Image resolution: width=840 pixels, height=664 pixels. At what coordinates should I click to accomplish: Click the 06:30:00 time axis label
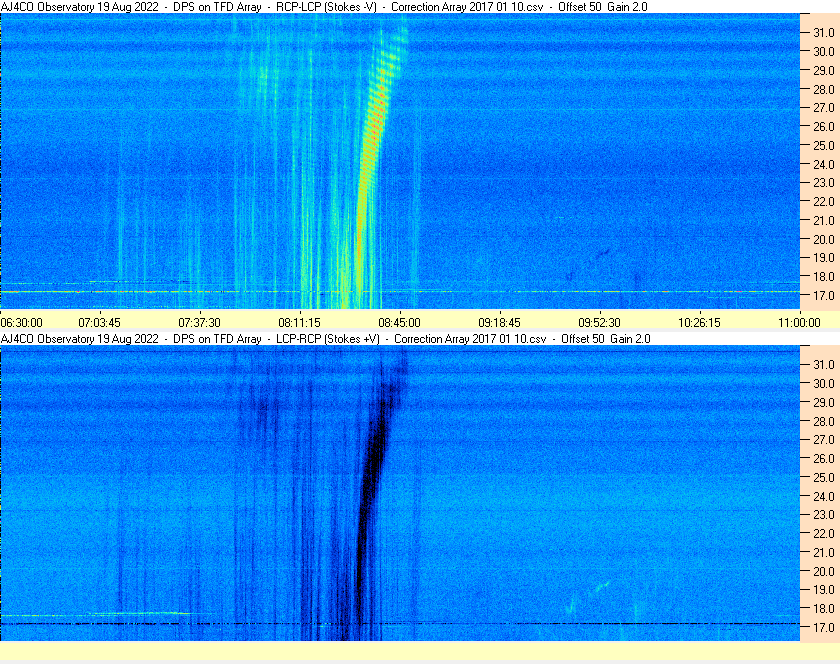21,323
